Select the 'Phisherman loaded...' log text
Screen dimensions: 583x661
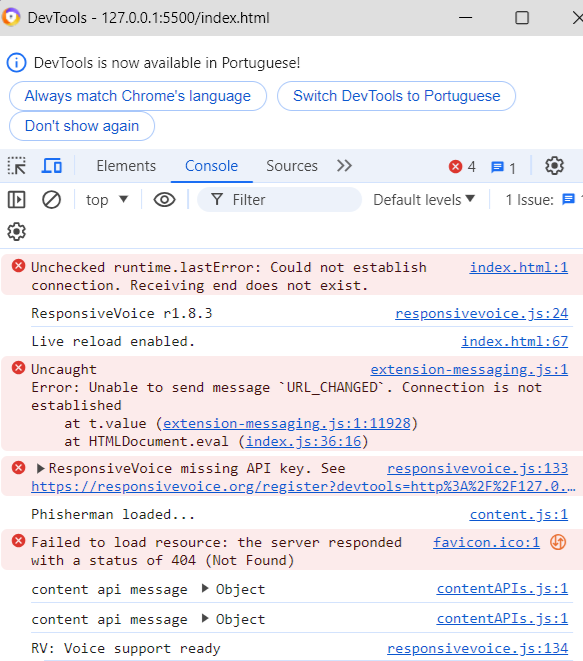point(113,514)
